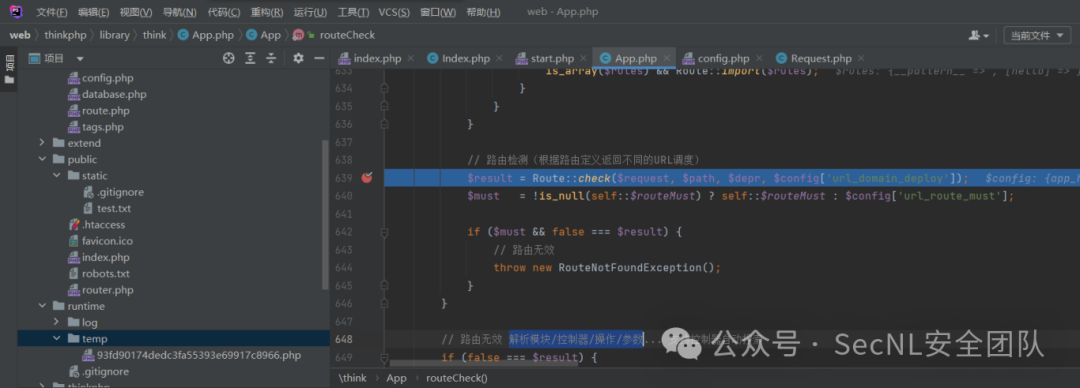The height and width of the screenshot is (388, 1080).
Task: Open the 运行(U) menu
Action: tap(310, 12)
